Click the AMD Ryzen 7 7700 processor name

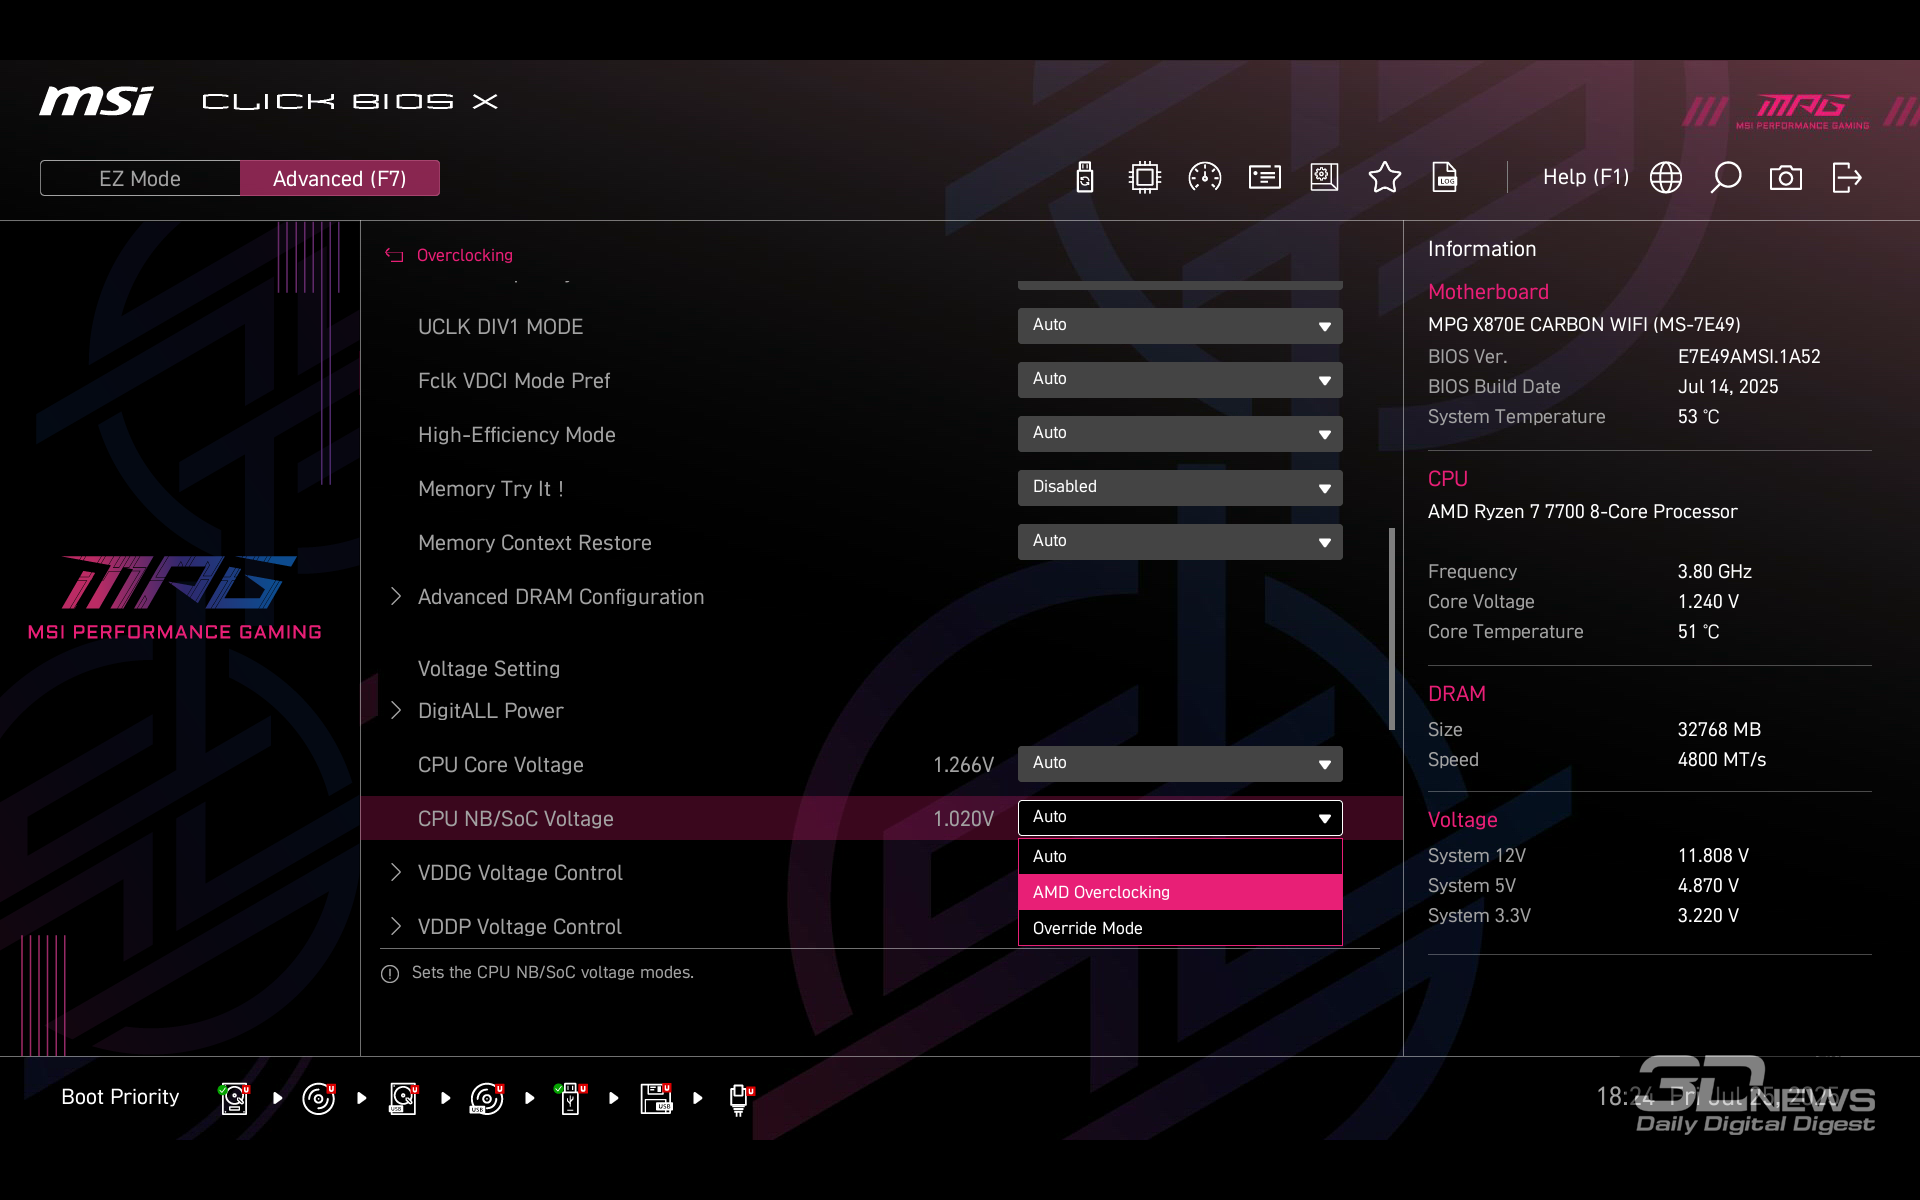1582,512
